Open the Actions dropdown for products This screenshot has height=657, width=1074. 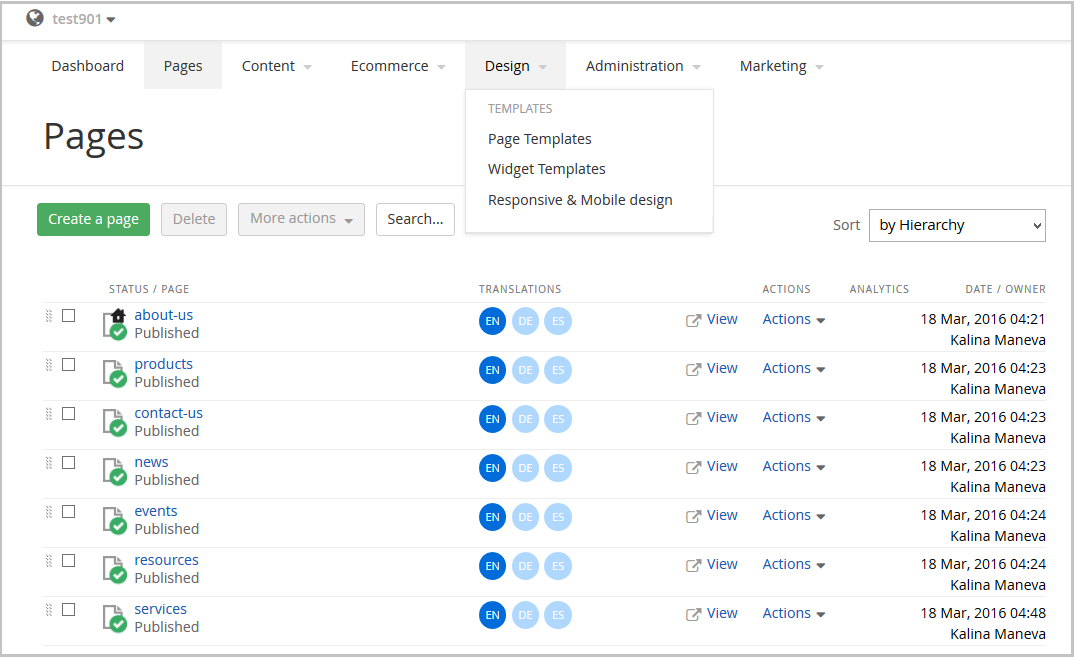[793, 368]
